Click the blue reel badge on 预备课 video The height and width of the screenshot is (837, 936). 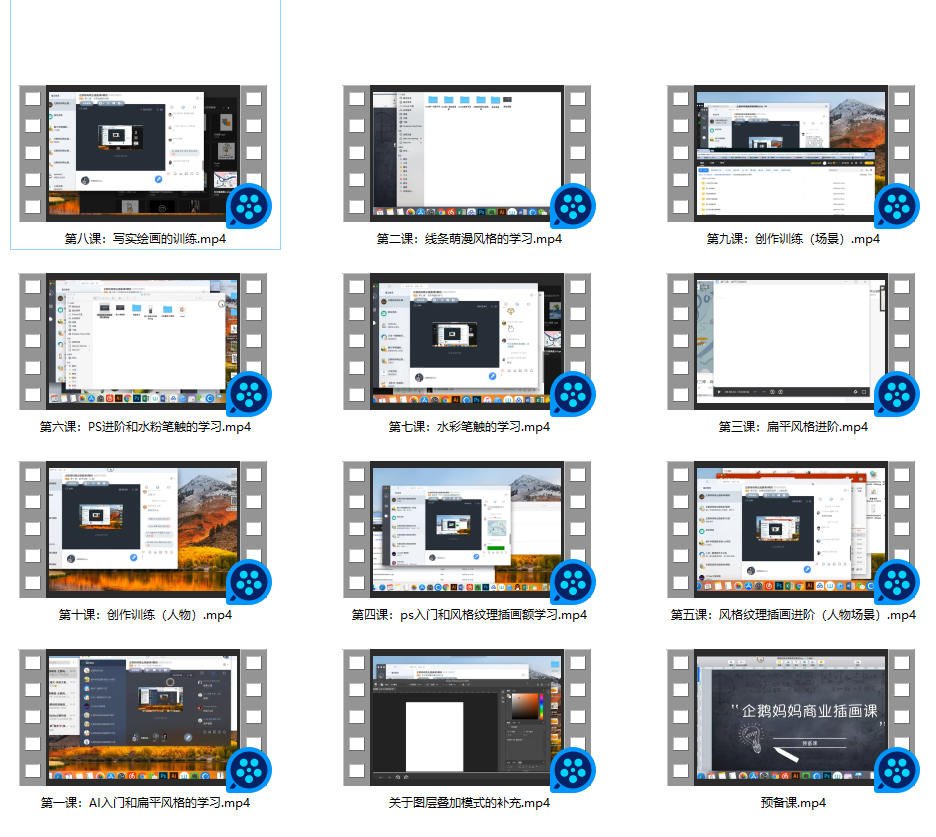coord(897,770)
